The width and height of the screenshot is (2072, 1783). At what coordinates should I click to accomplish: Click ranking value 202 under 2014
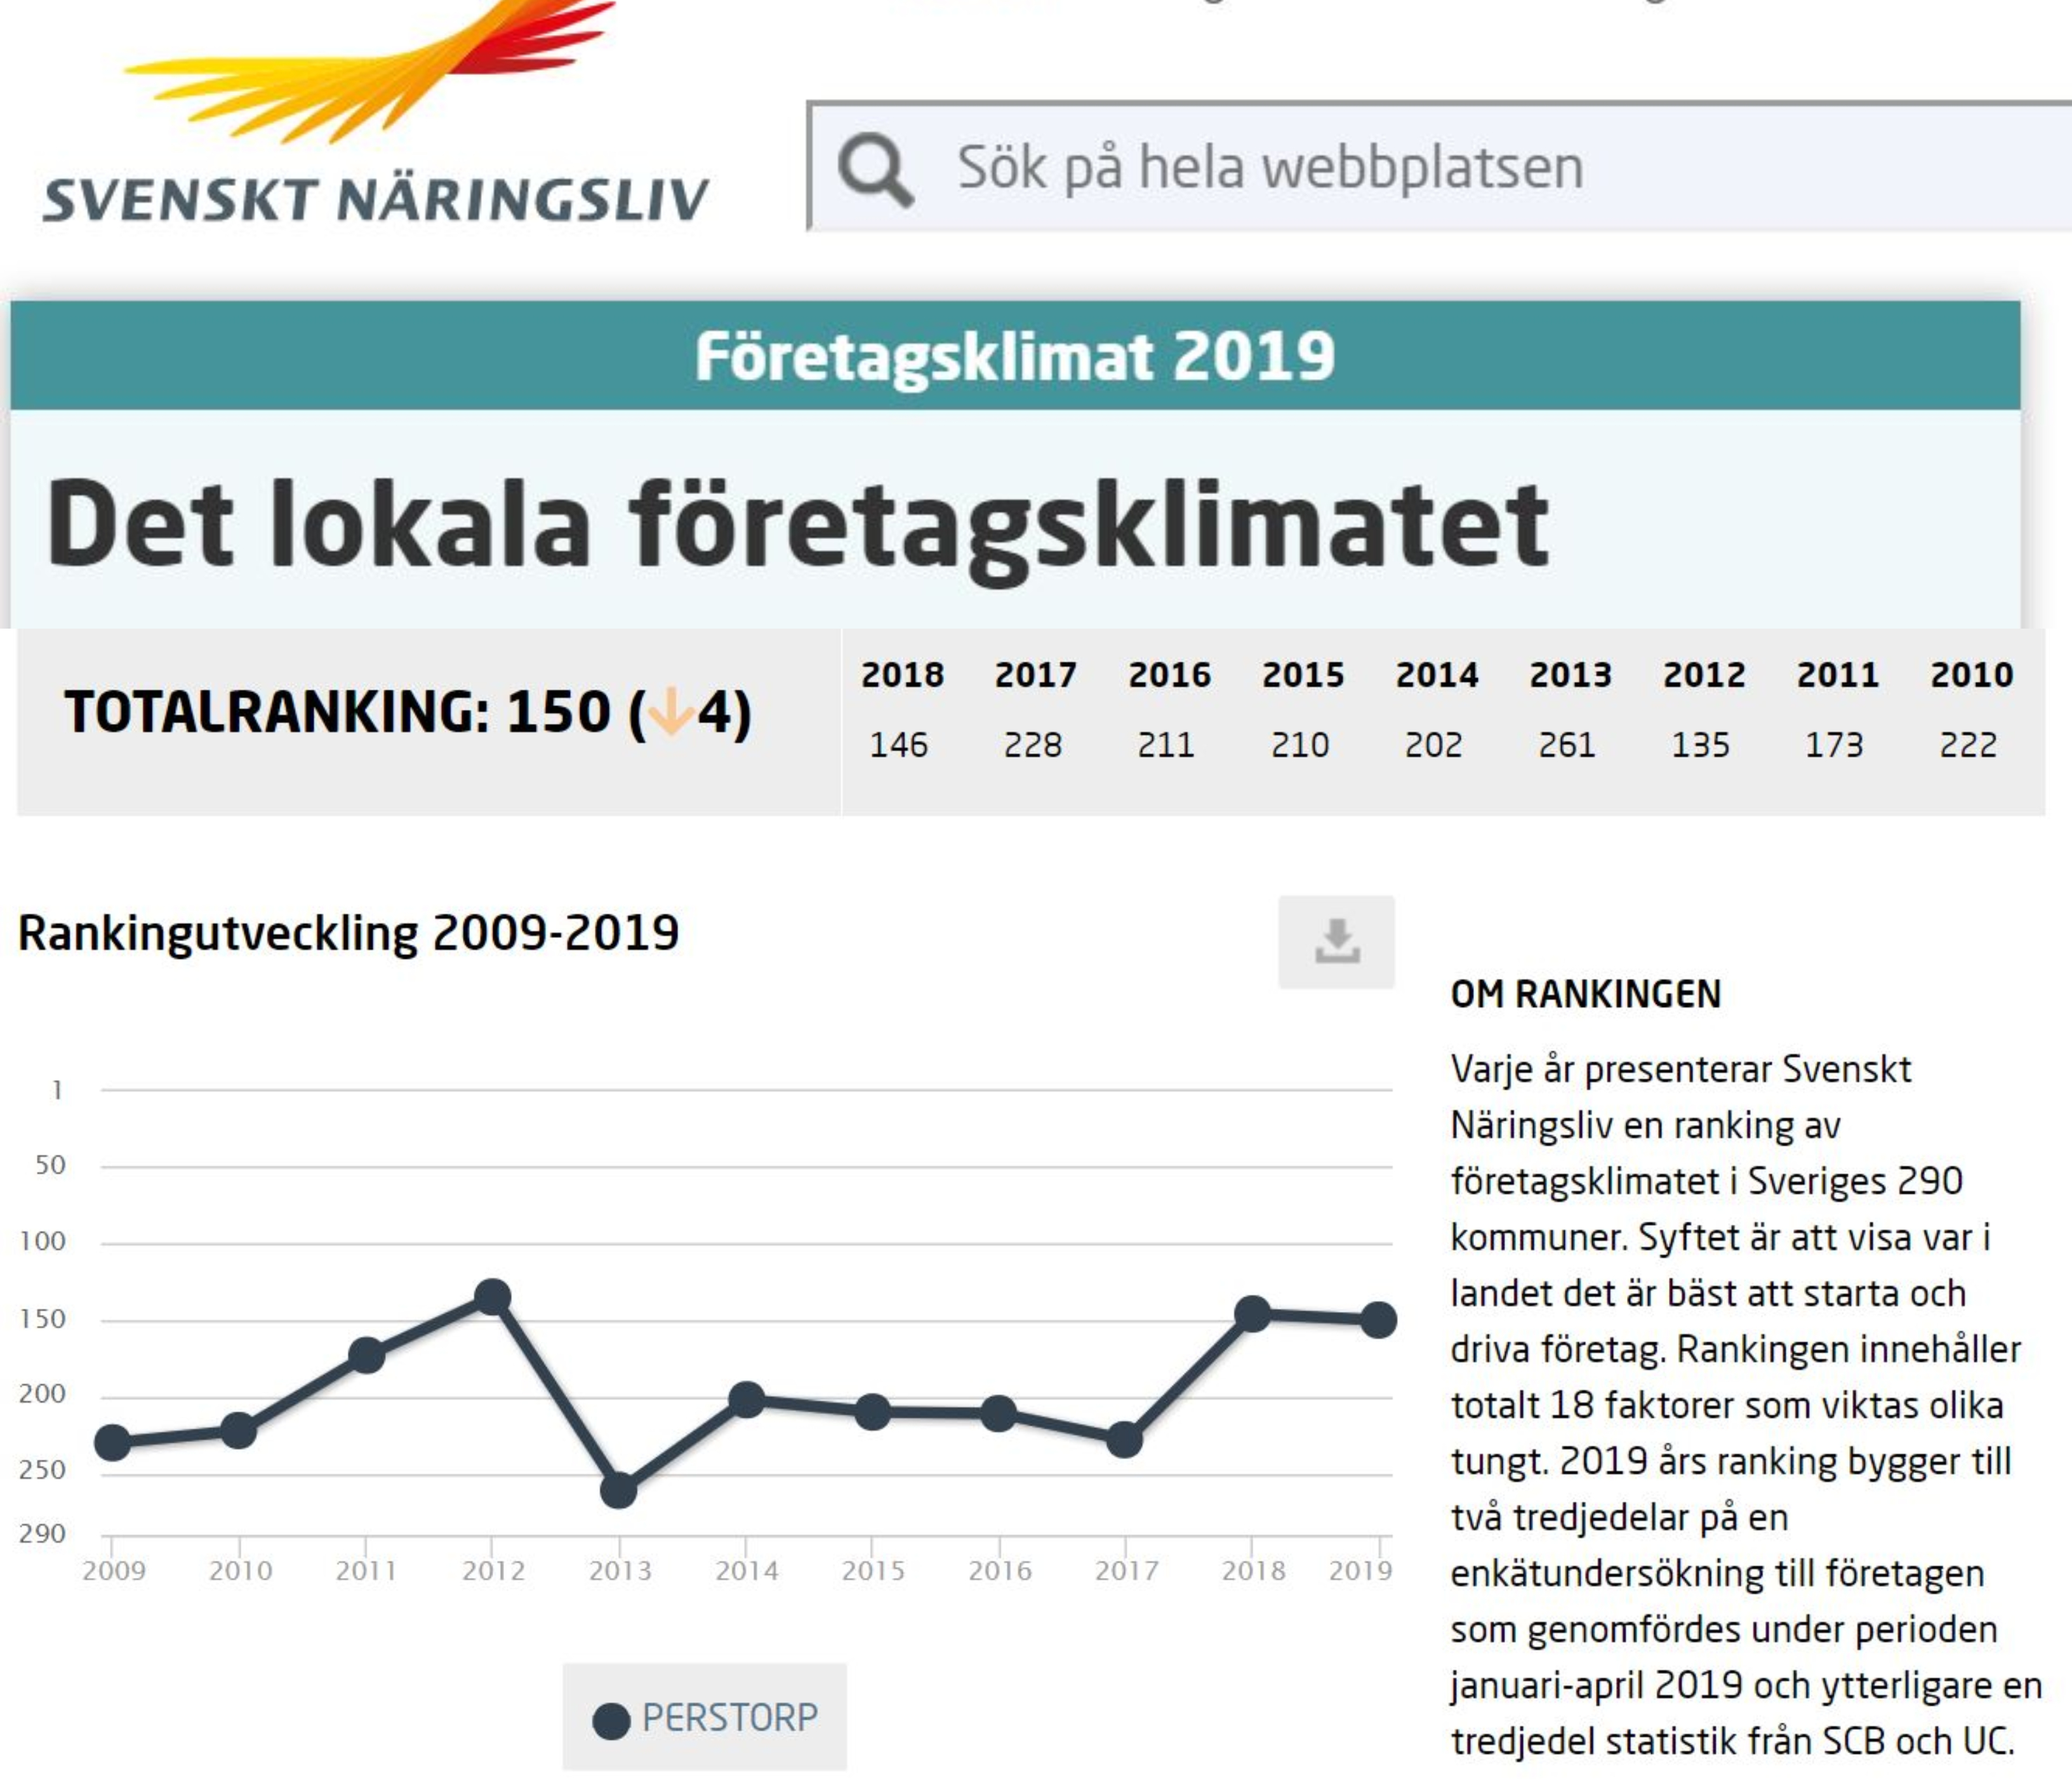click(1433, 745)
